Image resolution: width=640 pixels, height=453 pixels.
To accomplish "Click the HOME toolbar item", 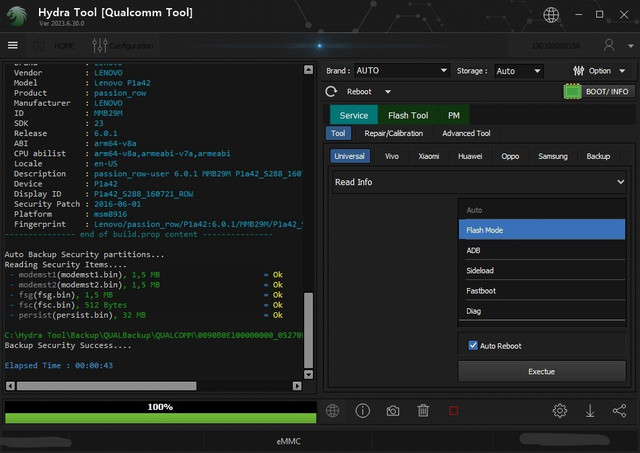I will click(54, 45).
